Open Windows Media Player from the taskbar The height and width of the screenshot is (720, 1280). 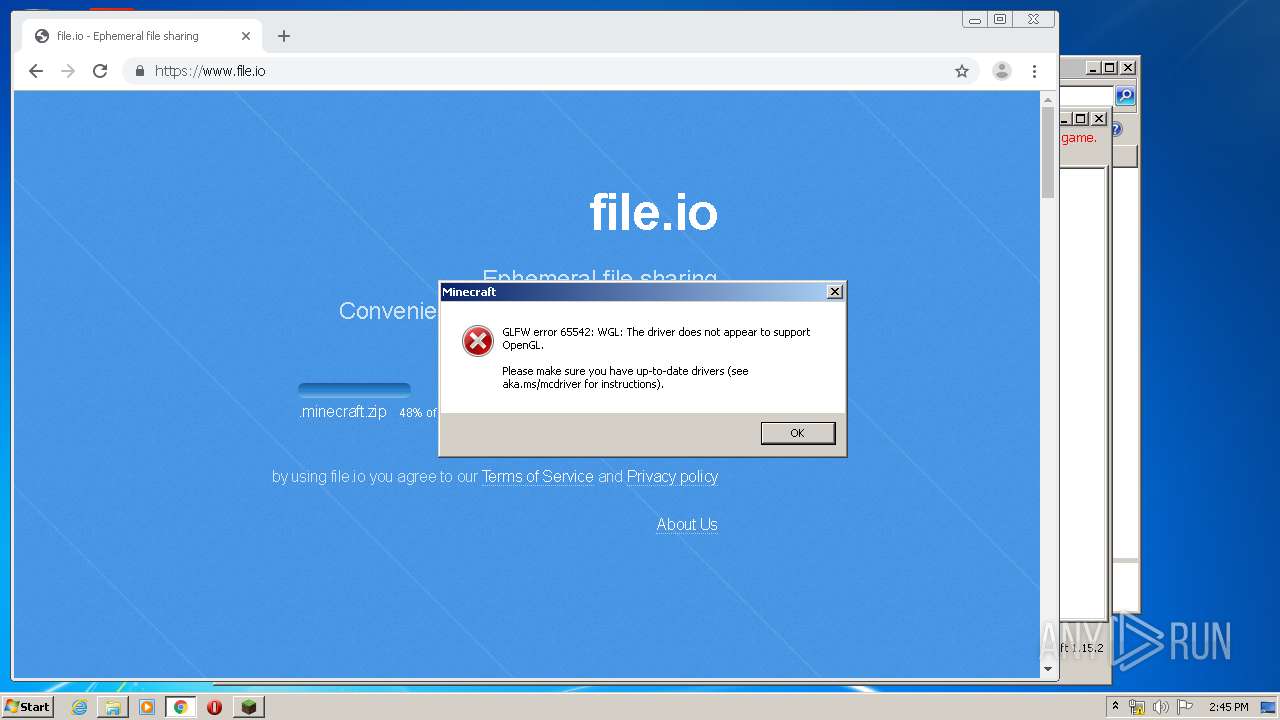pos(147,707)
